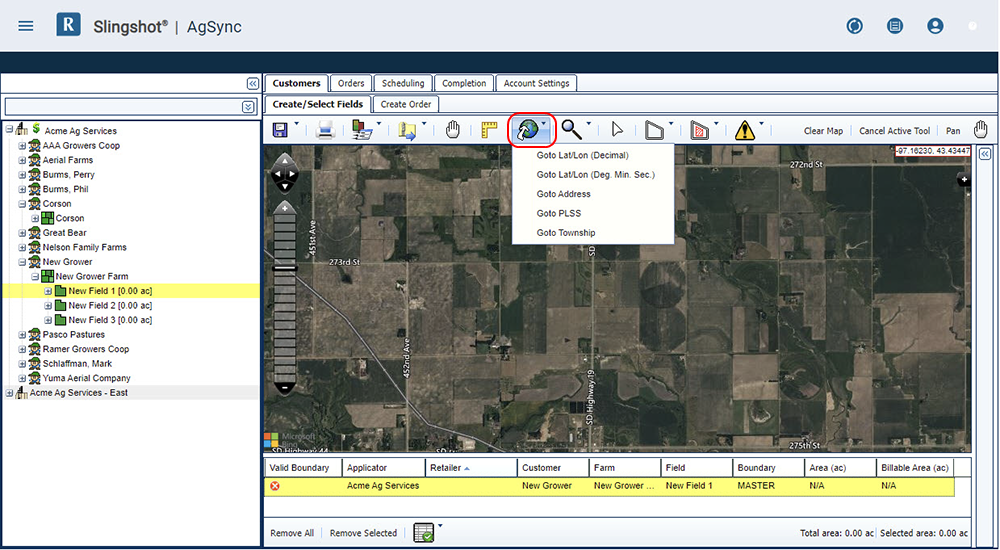Switch to the Completion tab
1000x550 pixels.
[x=464, y=84]
